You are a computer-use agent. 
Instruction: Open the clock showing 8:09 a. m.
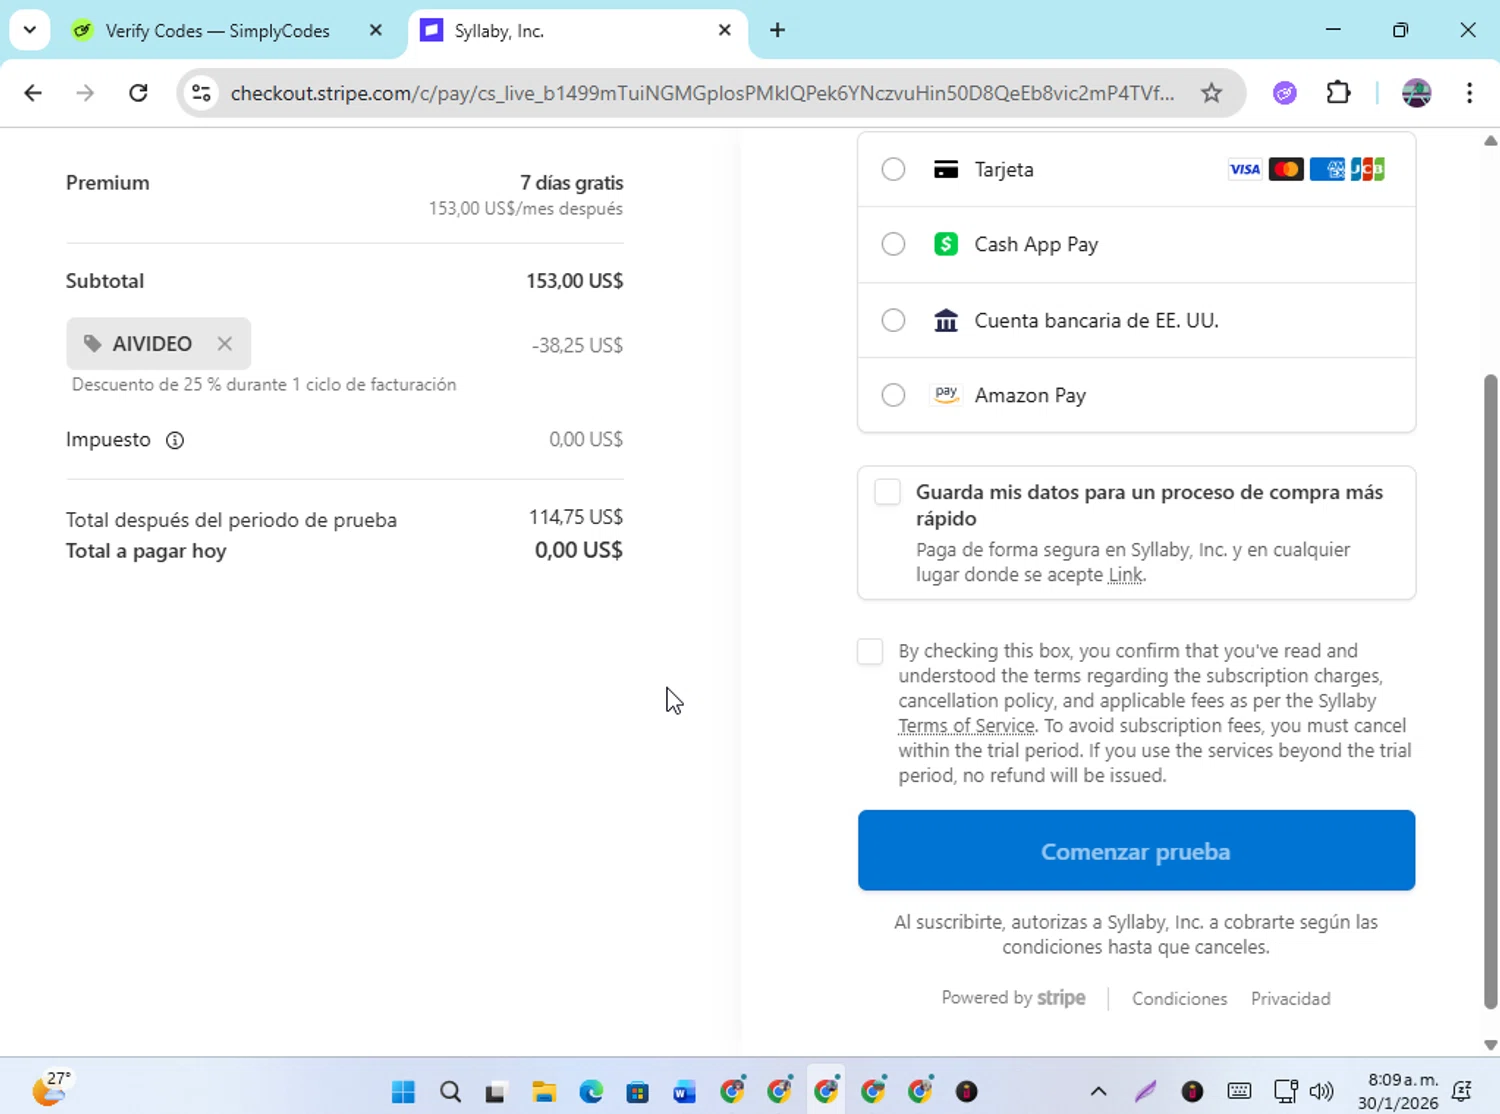click(x=1398, y=1091)
